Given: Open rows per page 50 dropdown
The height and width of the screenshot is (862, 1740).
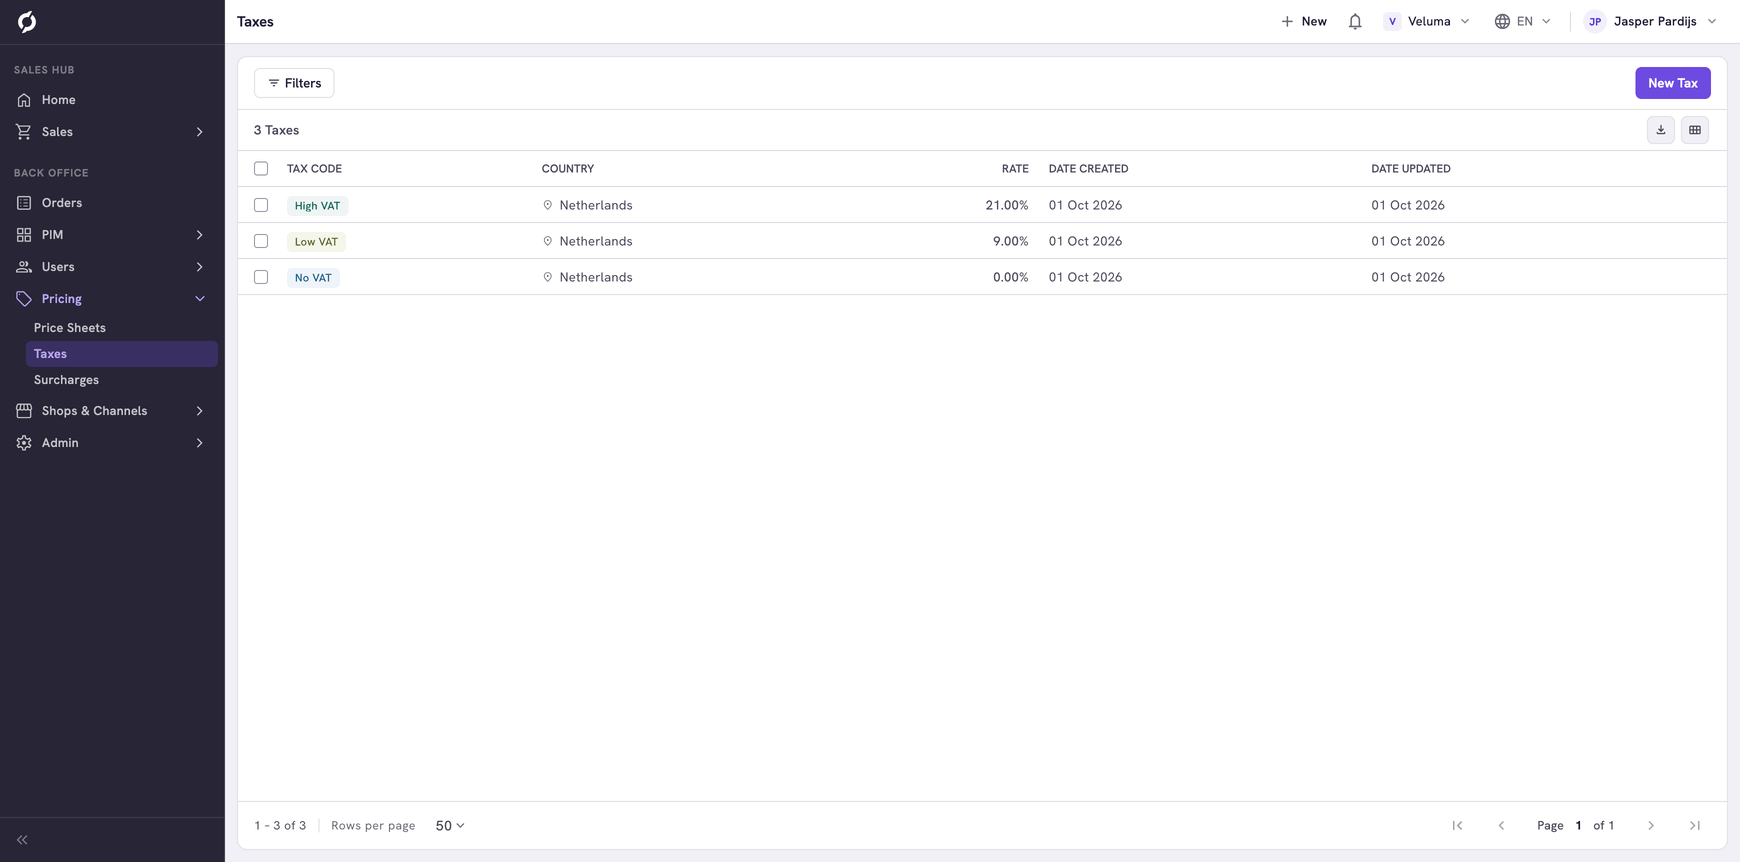Looking at the screenshot, I should coord(450,826).
